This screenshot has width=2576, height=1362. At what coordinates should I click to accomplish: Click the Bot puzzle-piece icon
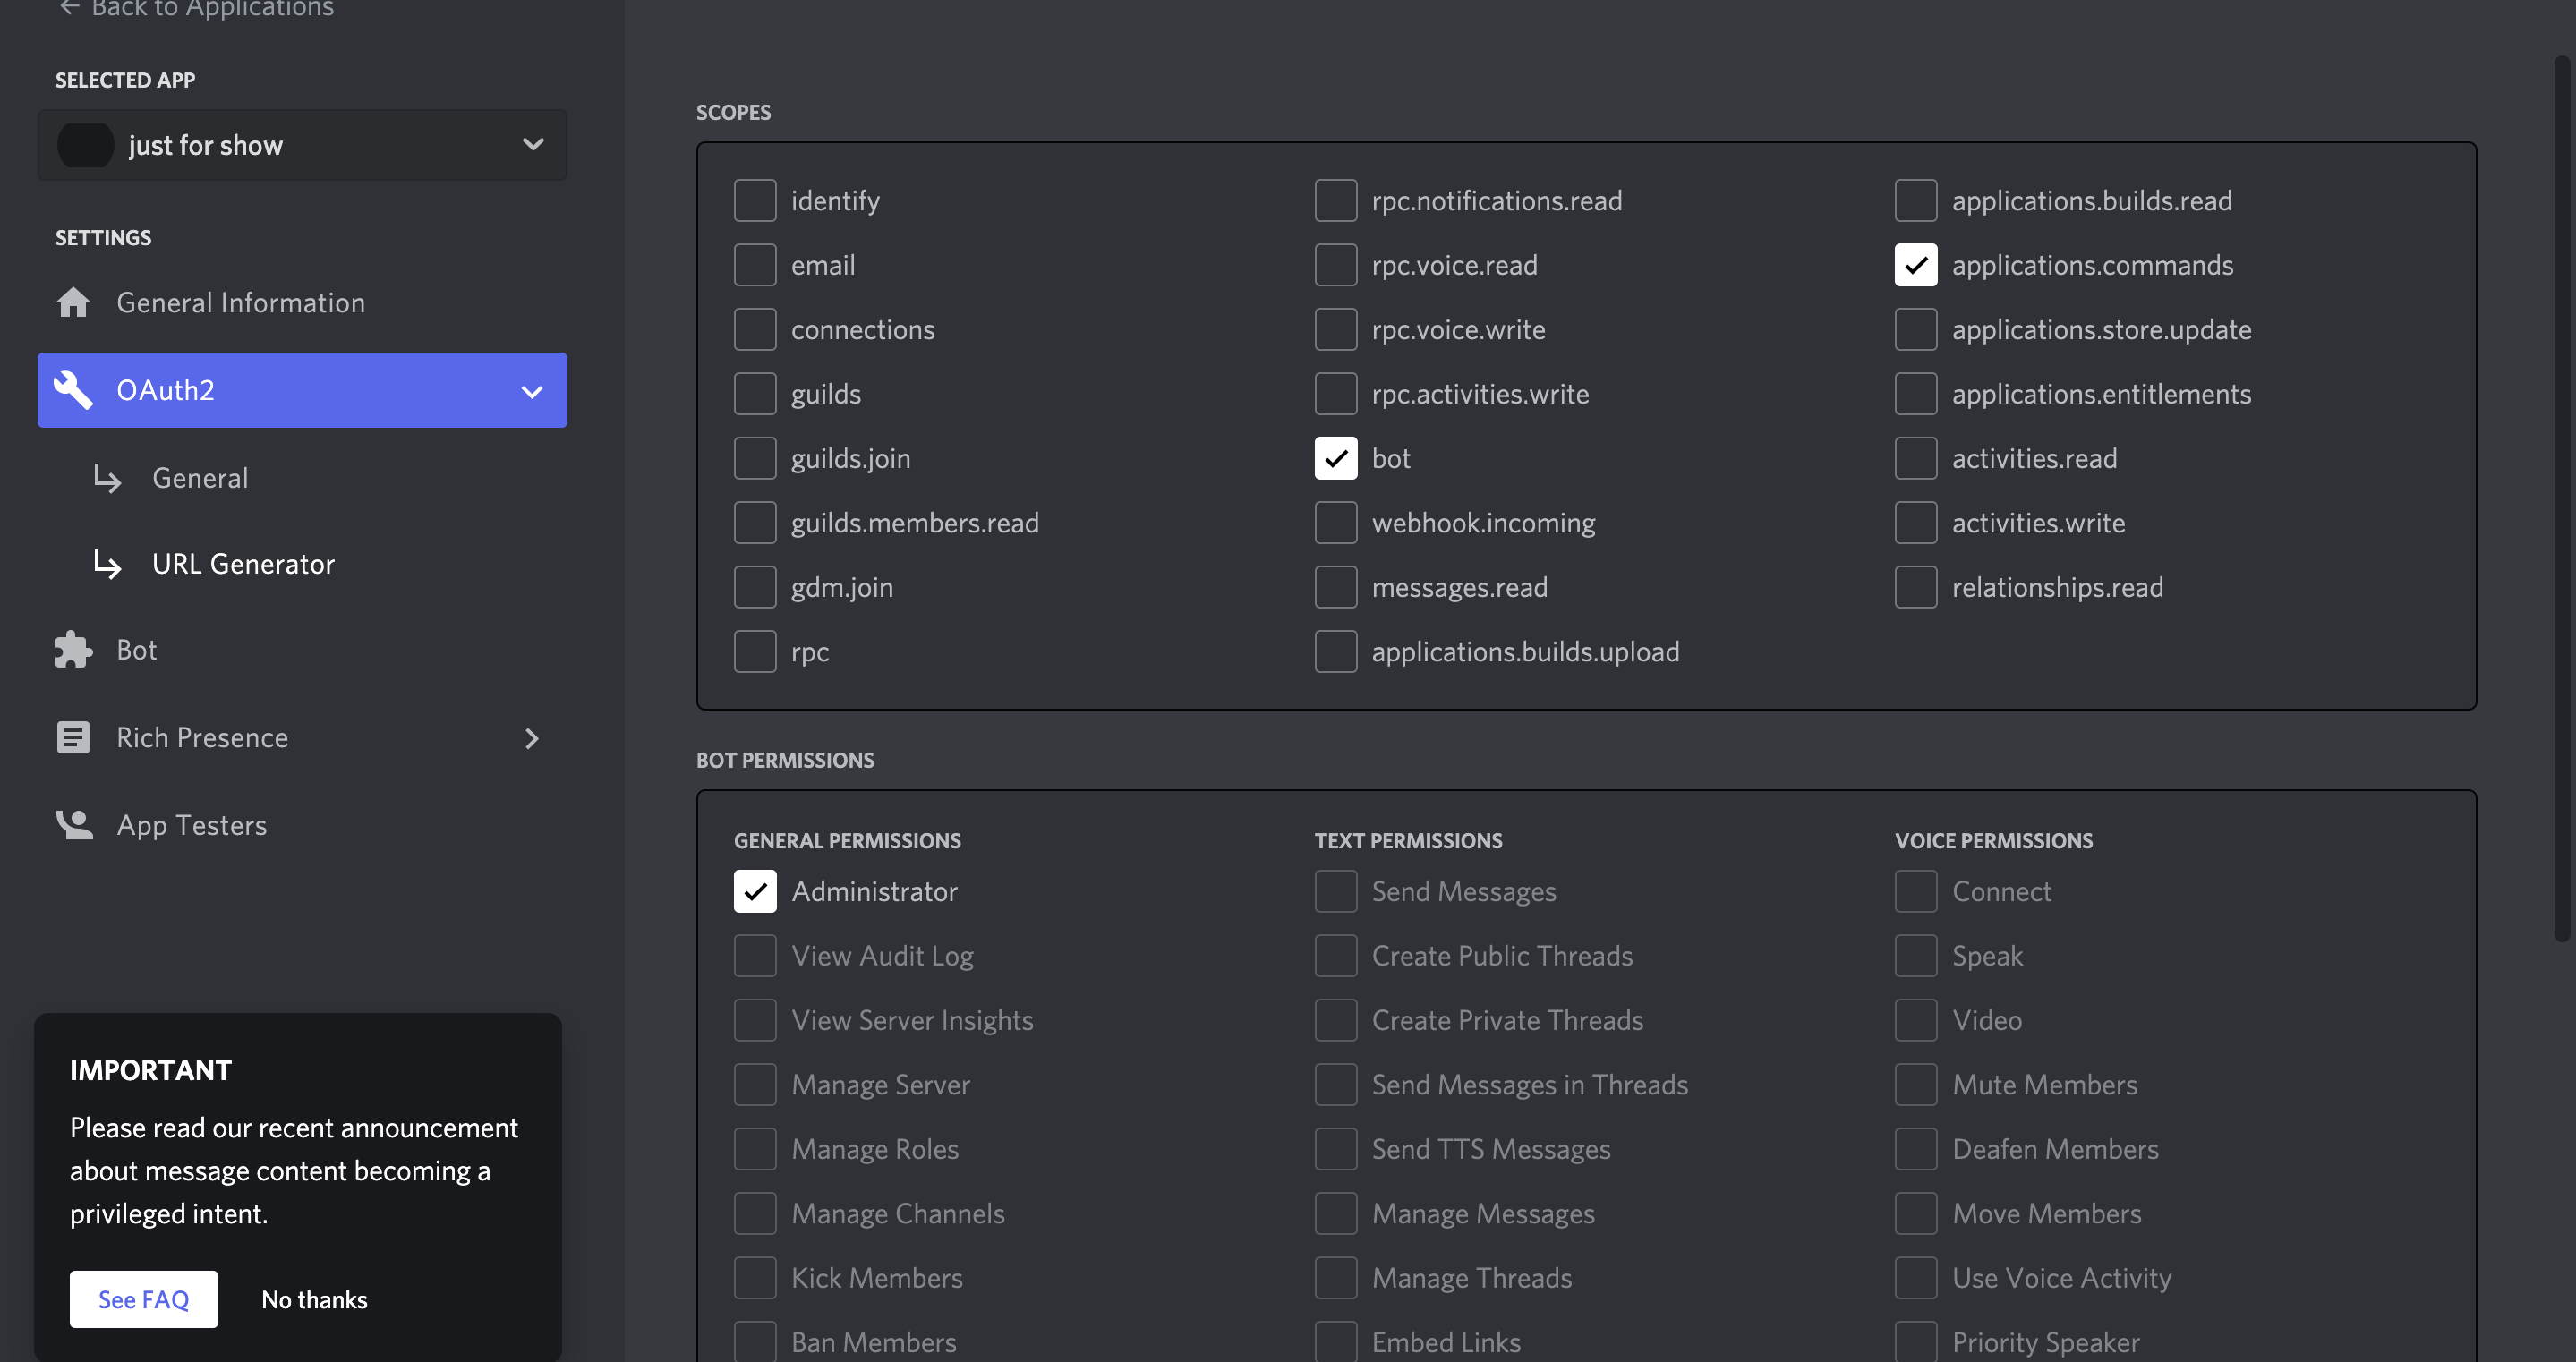[x=72, y=649]
